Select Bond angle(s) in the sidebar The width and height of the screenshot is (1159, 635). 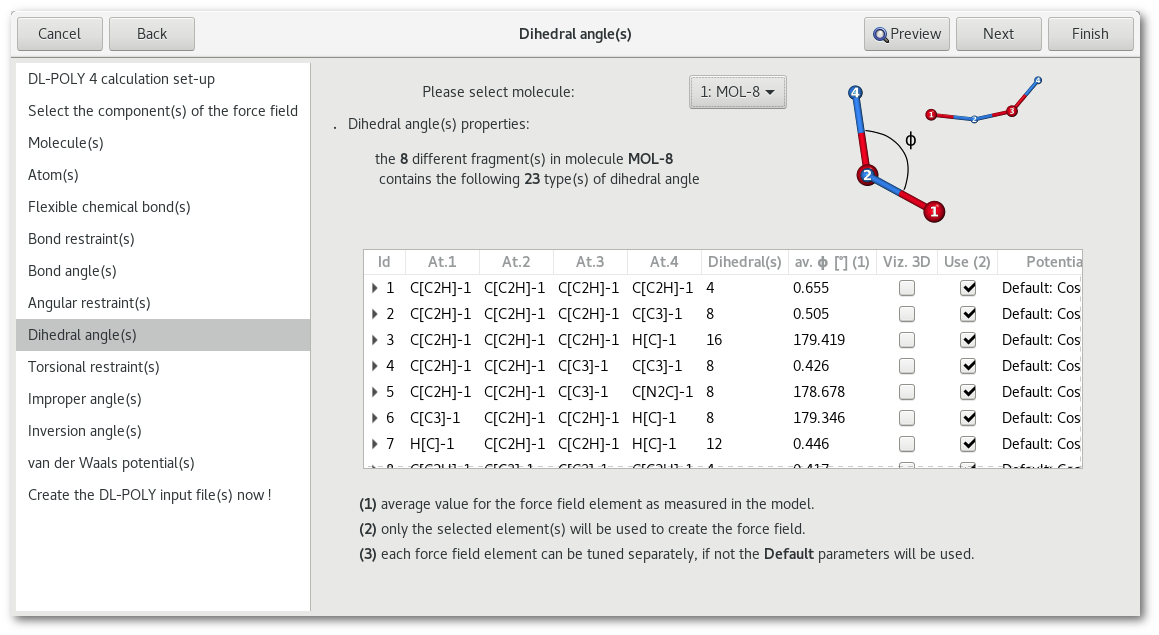(x=72, y=271)
